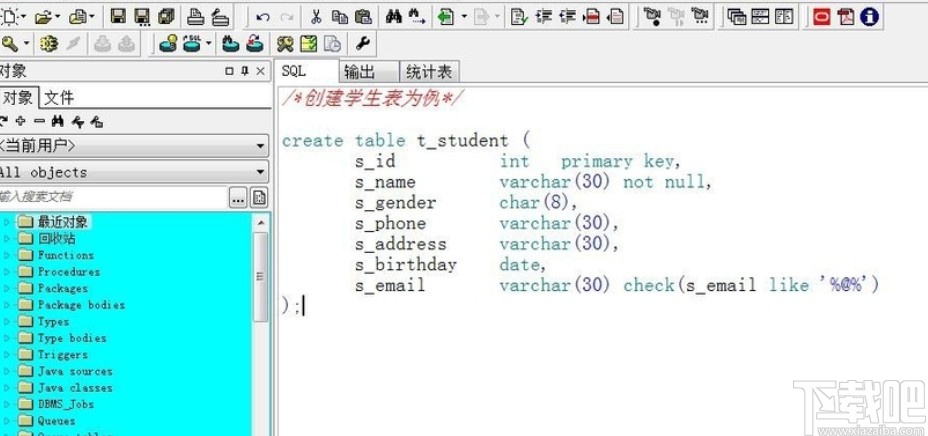Switch to the SQL tab
Screen dimensions: 928x436
tap(305, 72)
